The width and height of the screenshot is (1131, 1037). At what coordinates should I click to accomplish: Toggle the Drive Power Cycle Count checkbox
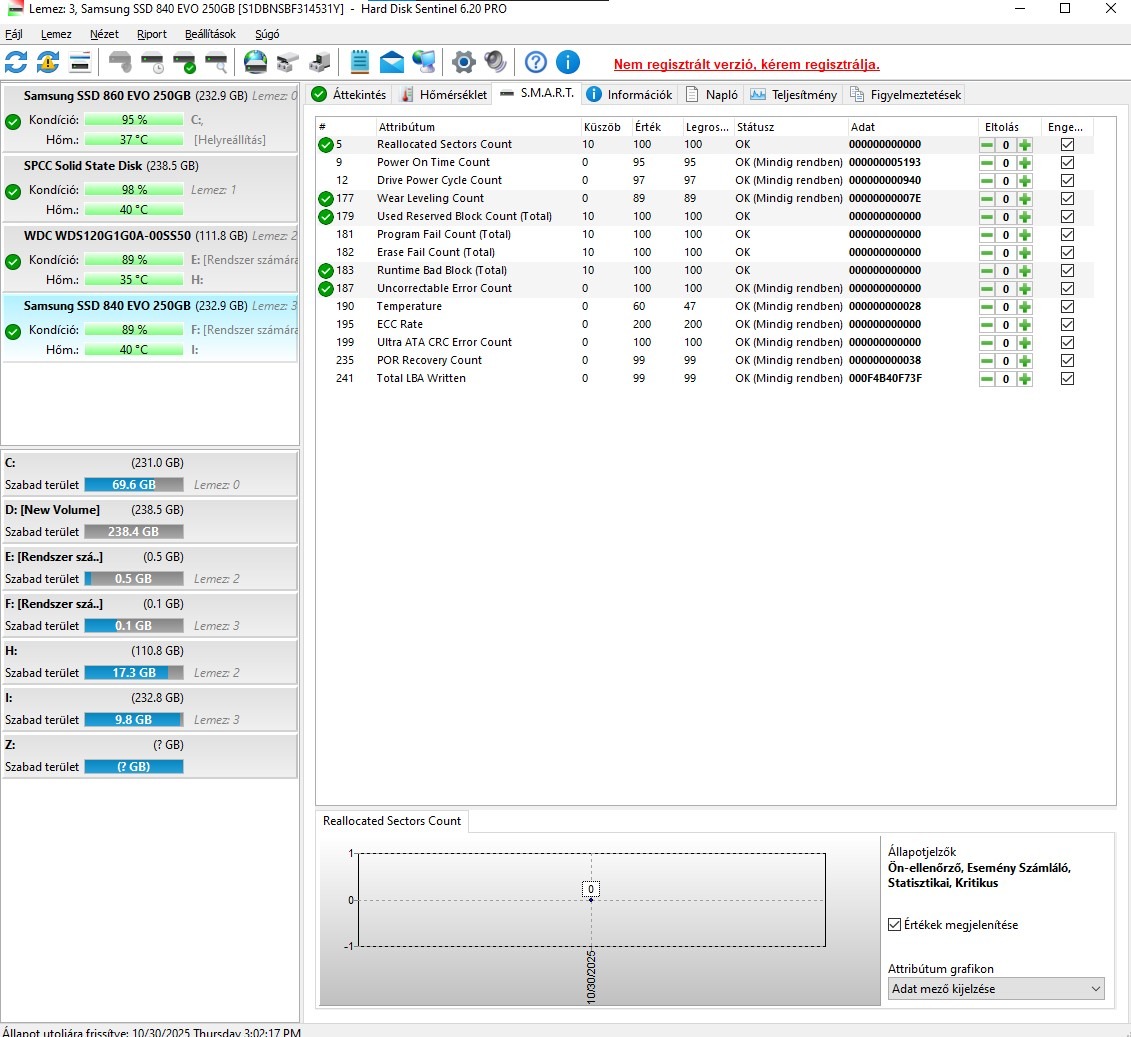pos(1068,180)
